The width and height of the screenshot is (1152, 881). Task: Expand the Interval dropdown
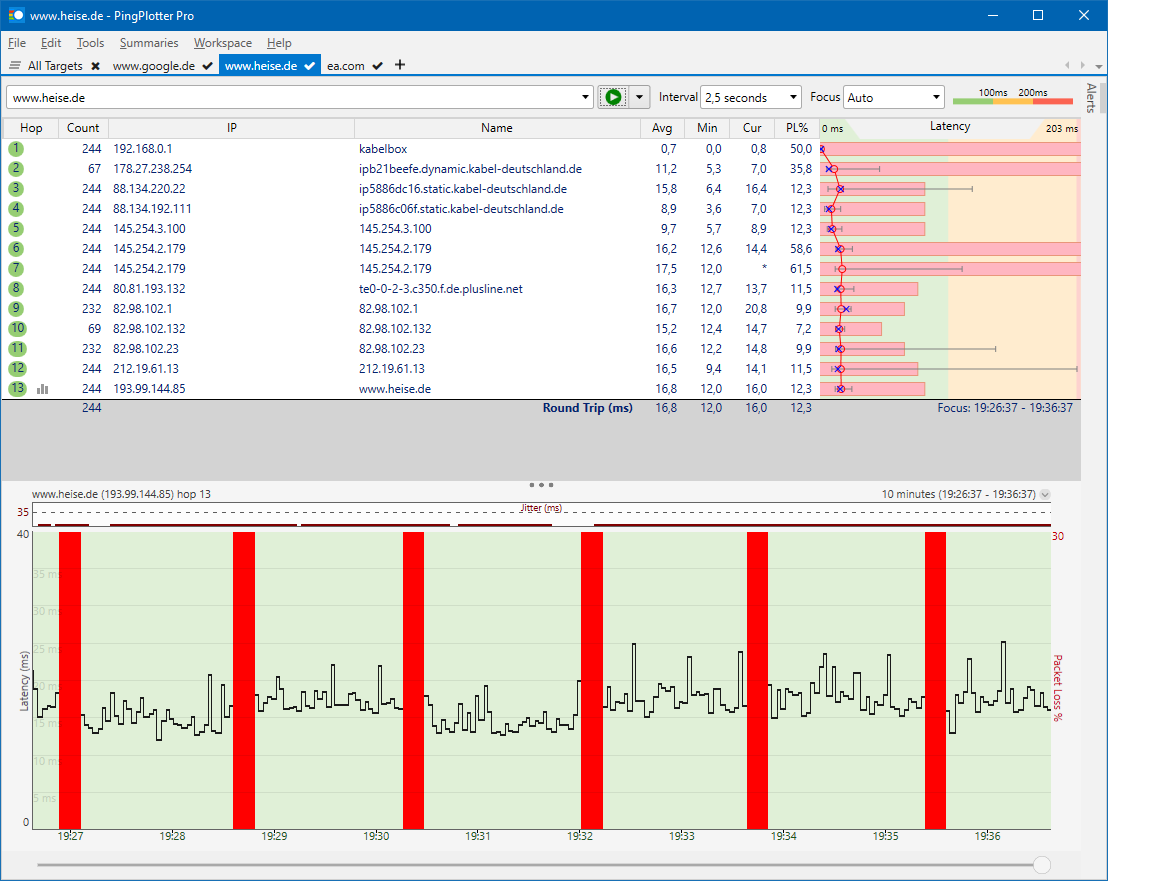(793, 97)
